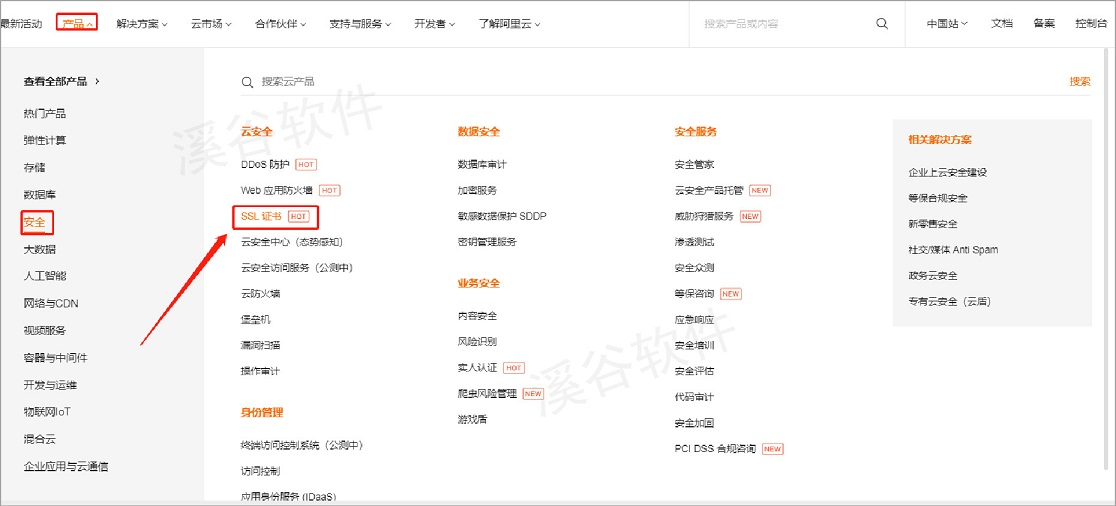Open 敏感数据保护 SDDP link
1116x506 pixels.
502,216
